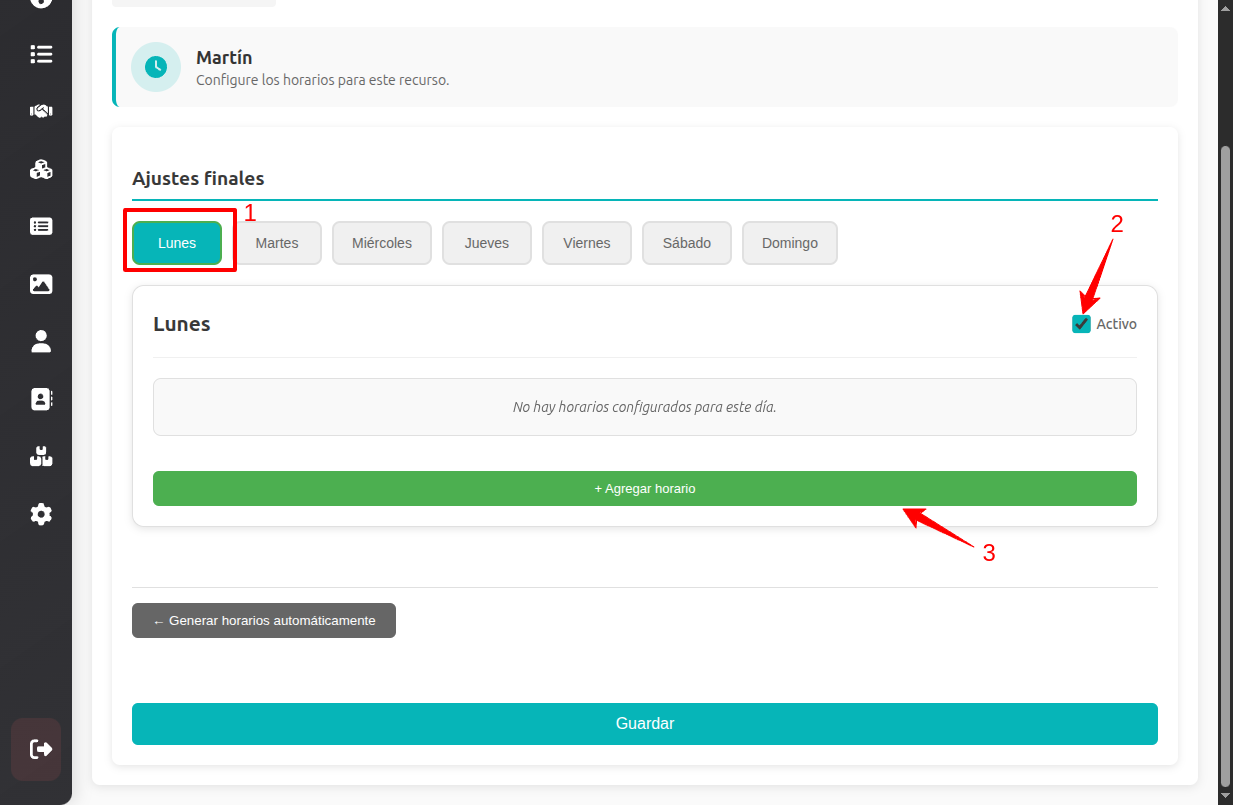Click the handshake icon in sidebar
1233x805 pixels.
click(41, 111)
